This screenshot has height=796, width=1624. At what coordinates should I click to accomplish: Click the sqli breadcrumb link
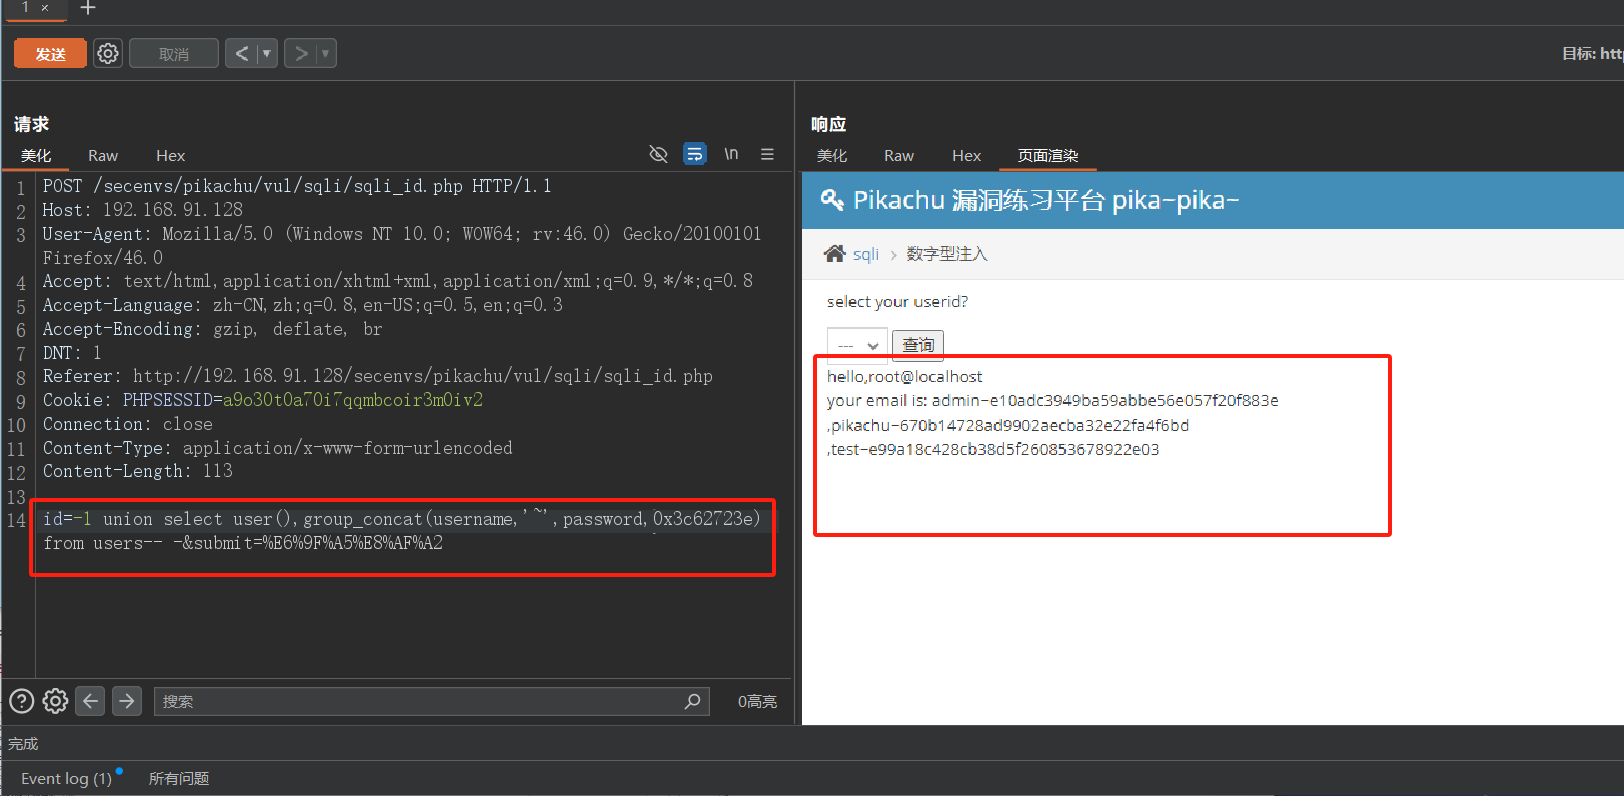[x=866, y=254]
